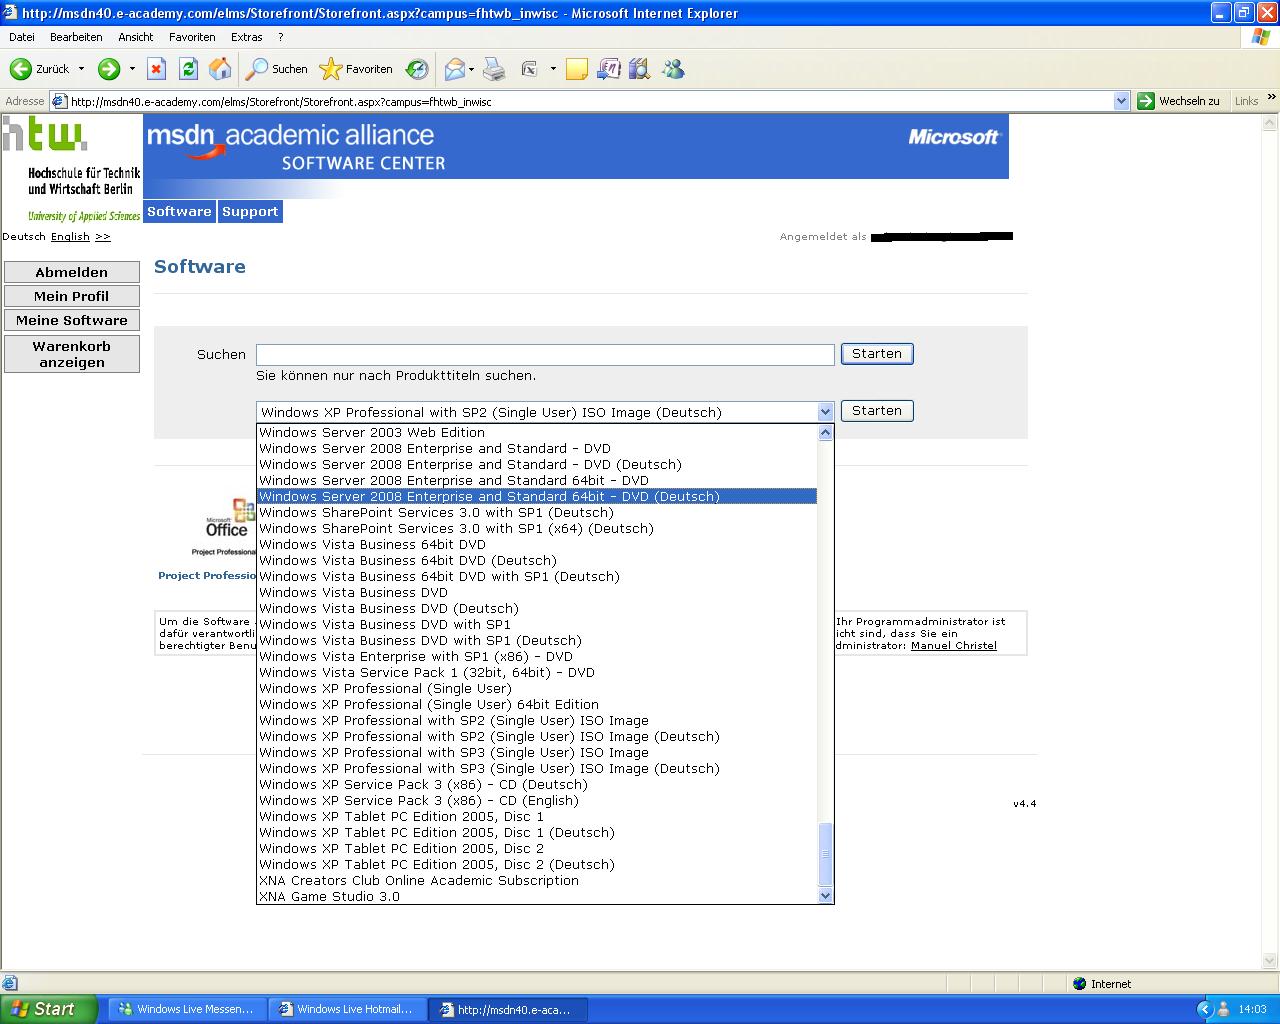Click the Abmelden button
The image size is (1280, 1024).
(x=72, y=272)
